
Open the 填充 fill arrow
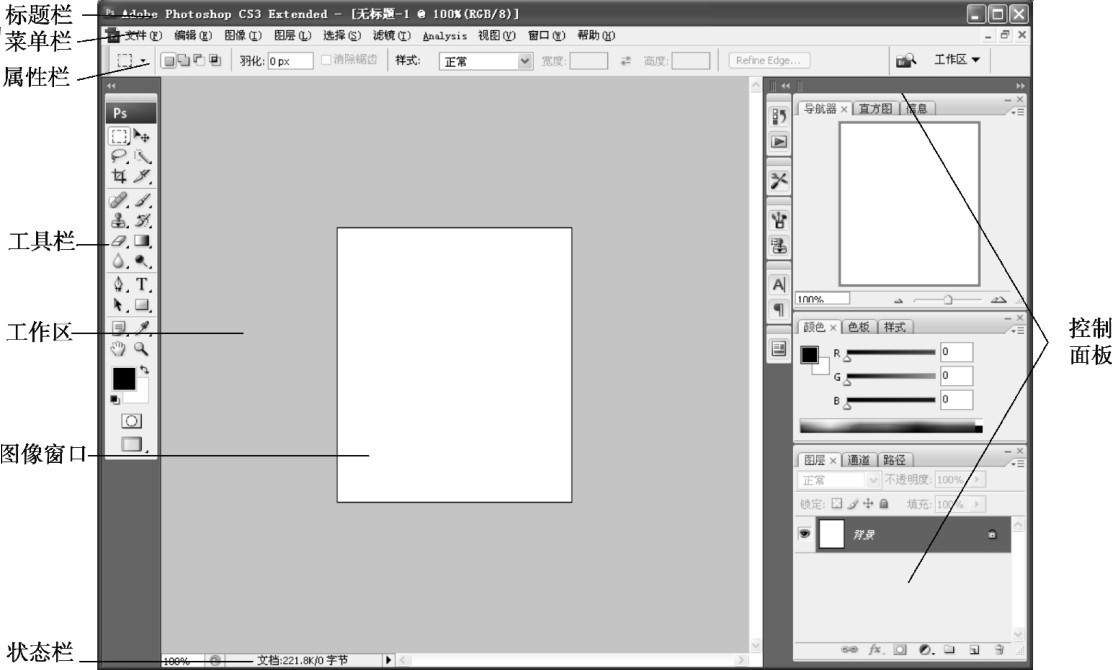point(977,504)
